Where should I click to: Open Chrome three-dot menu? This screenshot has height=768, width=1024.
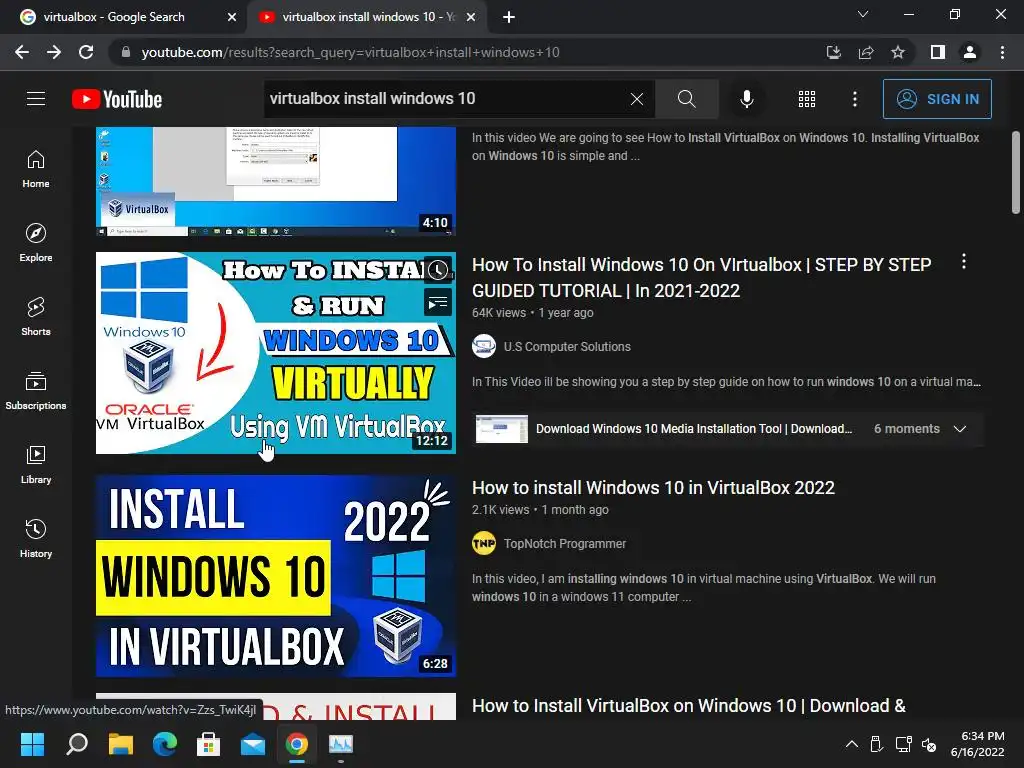(x=1002, y=52)
